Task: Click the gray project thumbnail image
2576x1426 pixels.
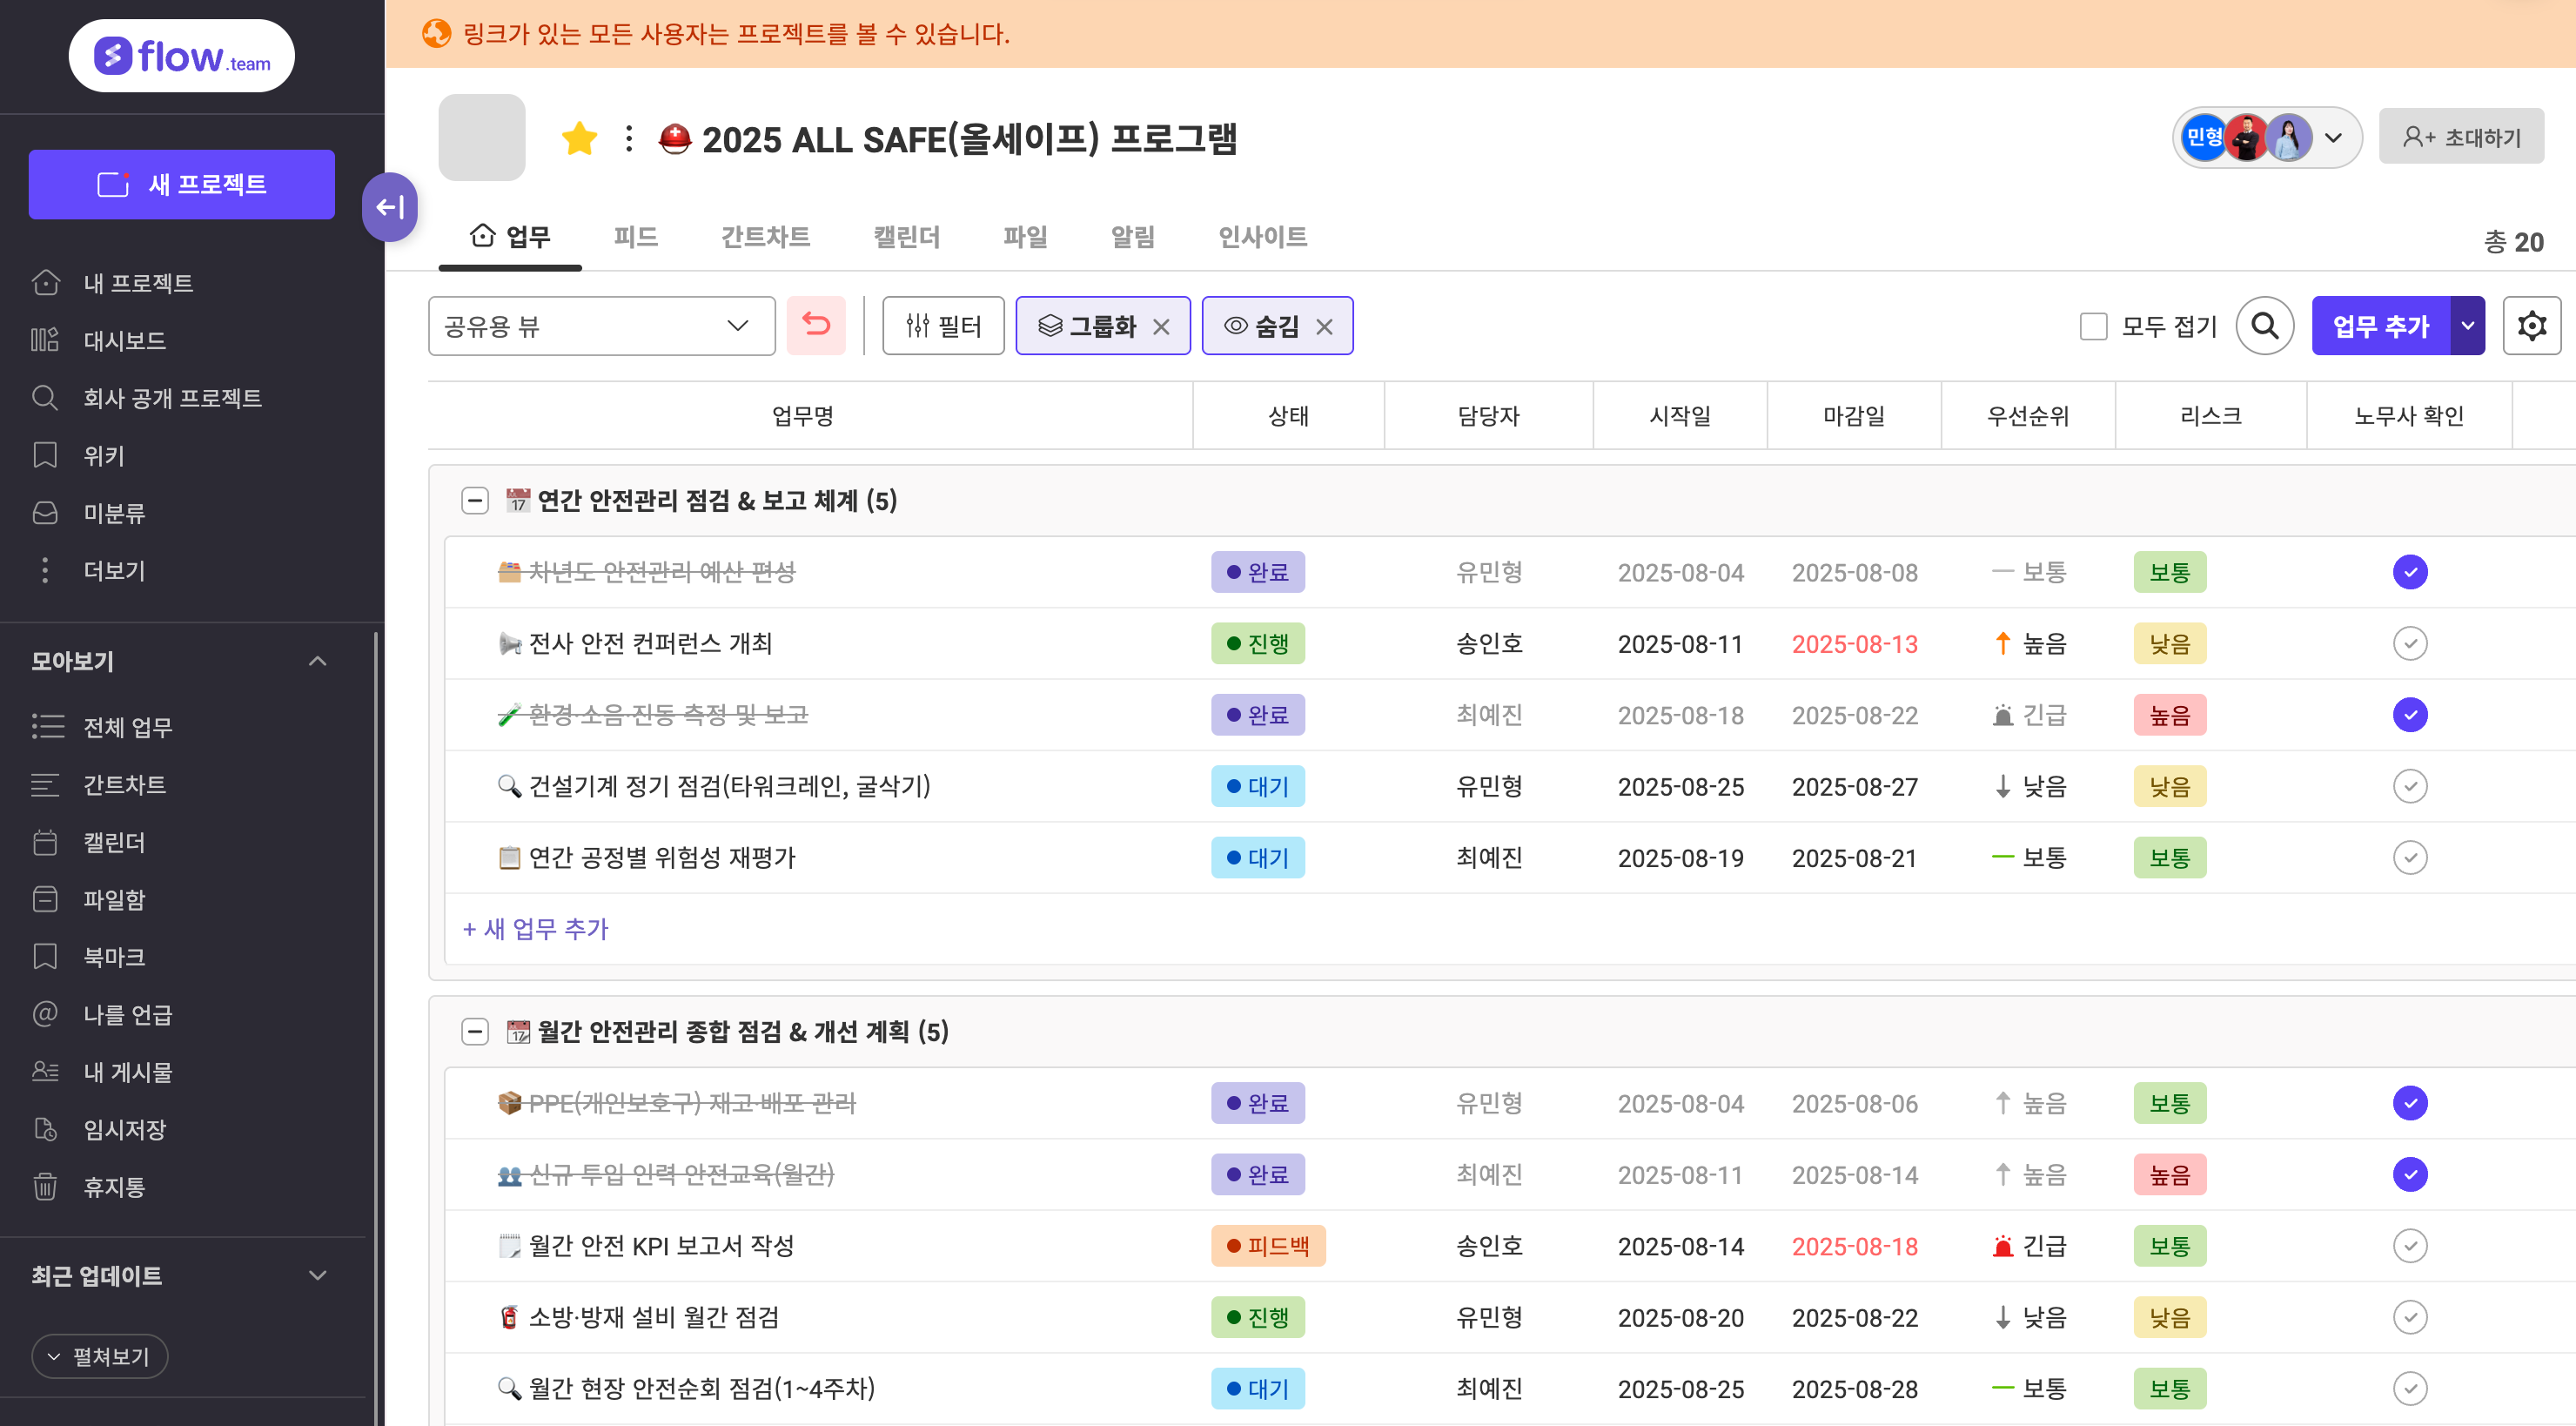Action: pos(482,138)
